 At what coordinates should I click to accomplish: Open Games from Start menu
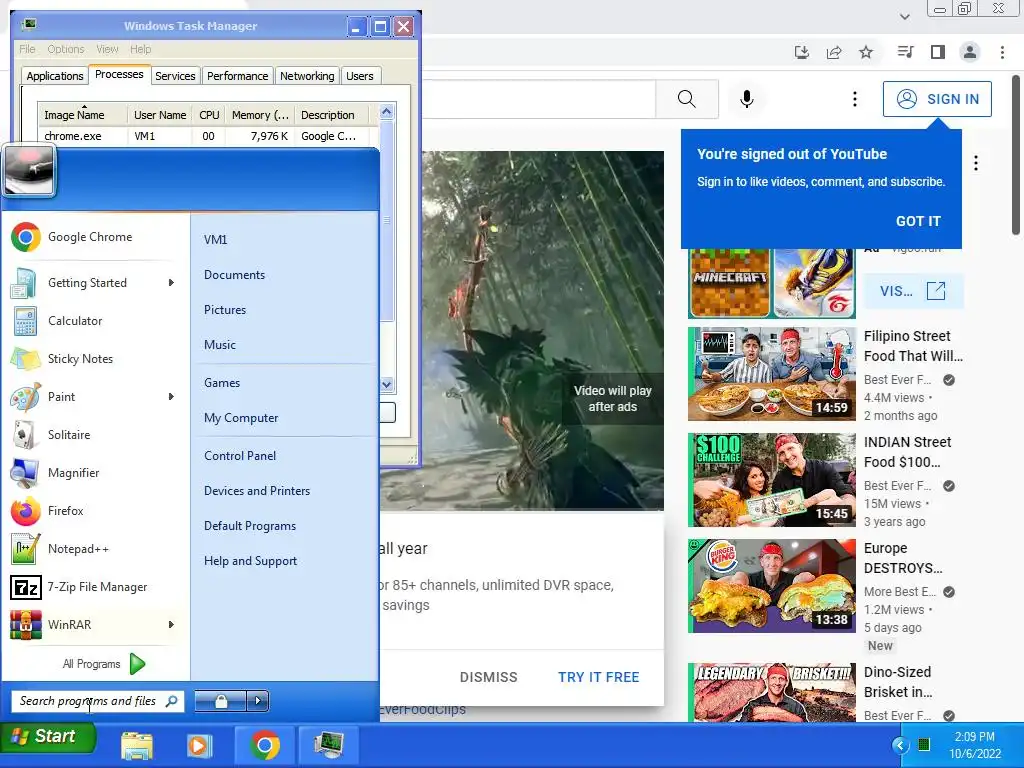click(222, 383)
